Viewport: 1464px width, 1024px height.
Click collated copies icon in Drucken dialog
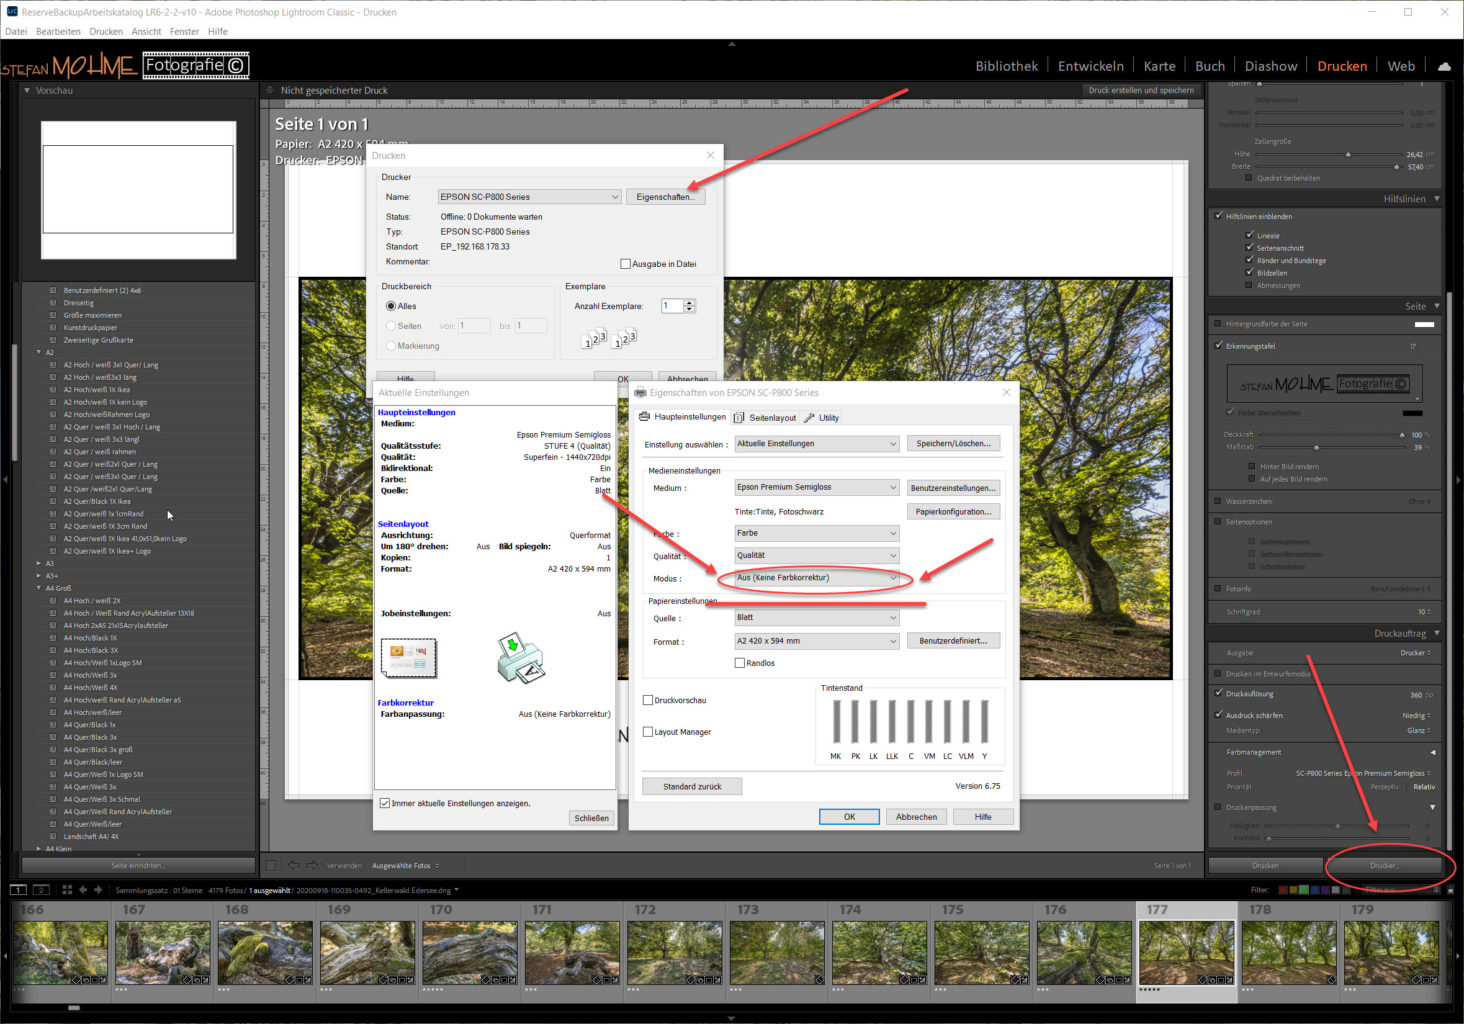(624, 339)
